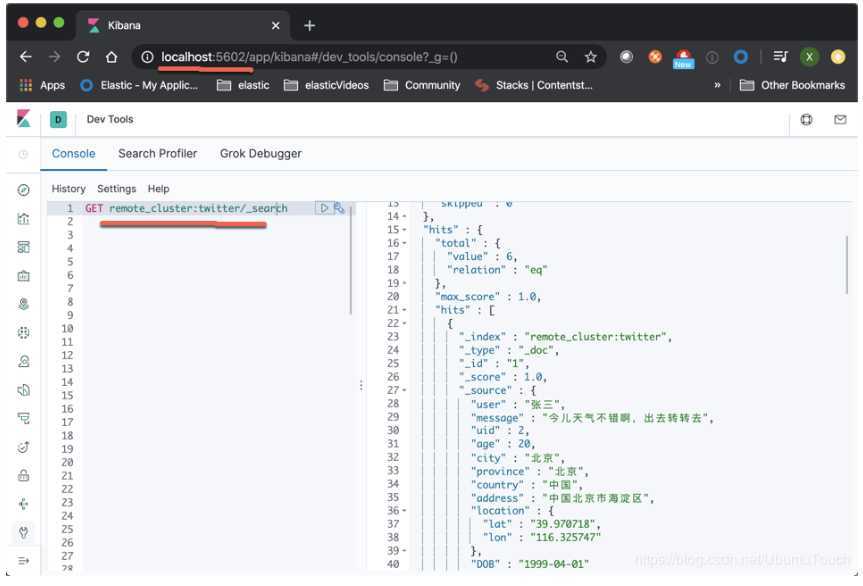
Task: Switch to the Grok Debugger tab
Action: coord(260,154)
